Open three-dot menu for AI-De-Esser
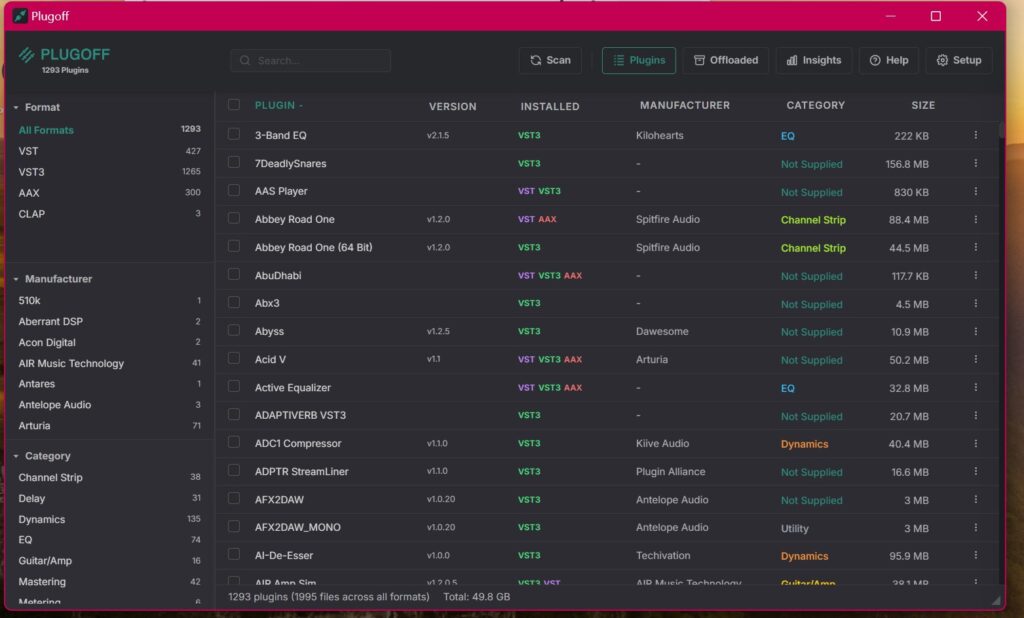 976,555
